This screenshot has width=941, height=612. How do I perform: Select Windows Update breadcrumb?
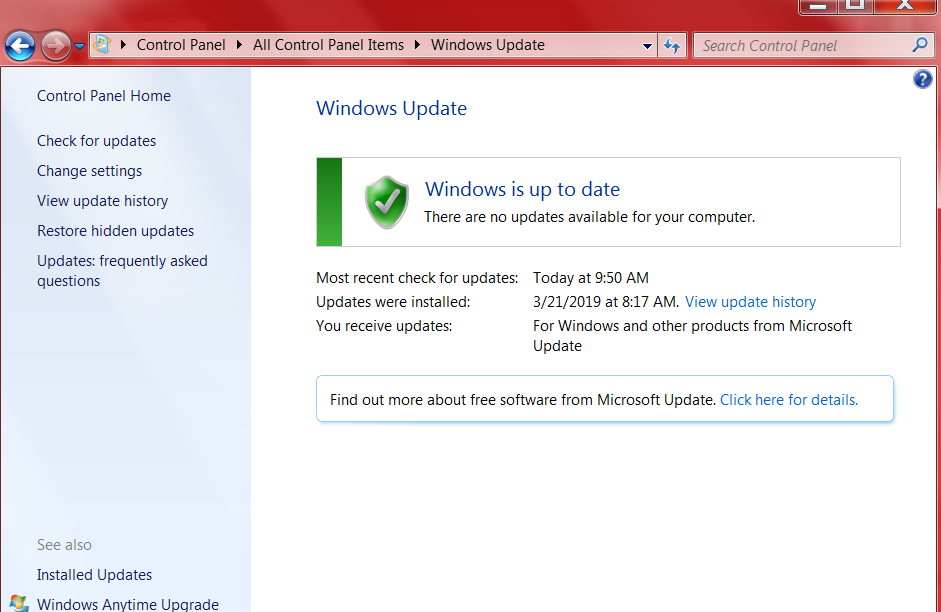coord(487,45)
